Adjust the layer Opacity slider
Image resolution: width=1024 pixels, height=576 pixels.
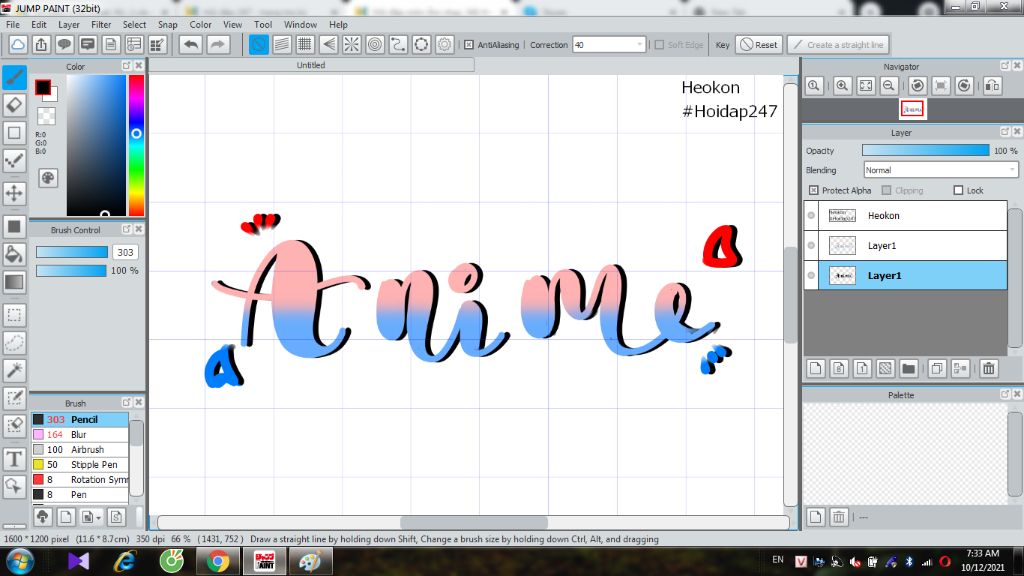pyautogui.click(x=925, y=150)
